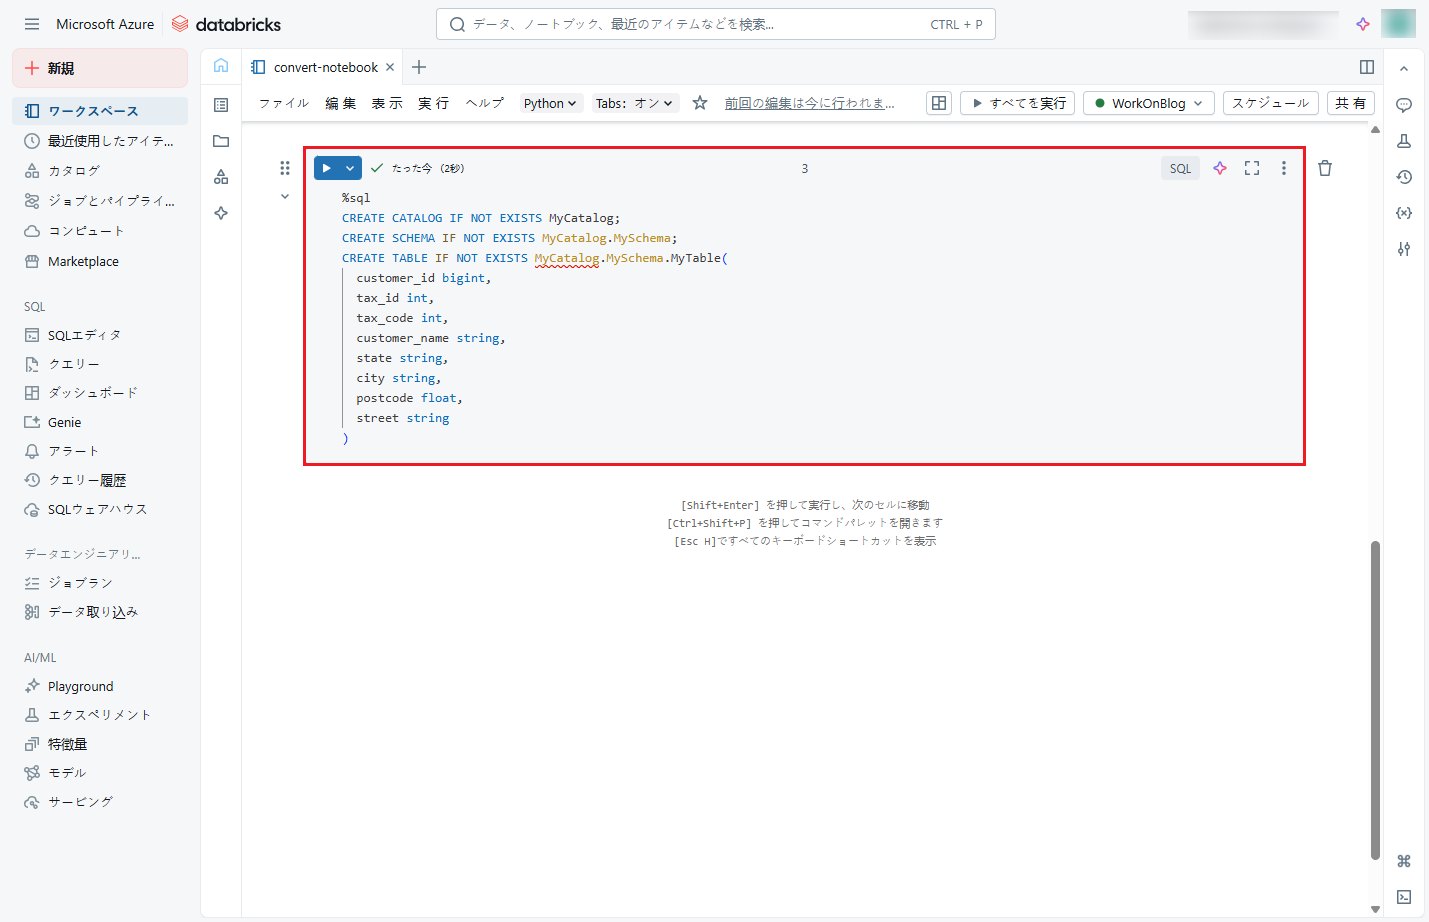Viewport: 1429px width, 922px height.
Task: Open keyboard shortcuts command icon
Action: 1404,861
